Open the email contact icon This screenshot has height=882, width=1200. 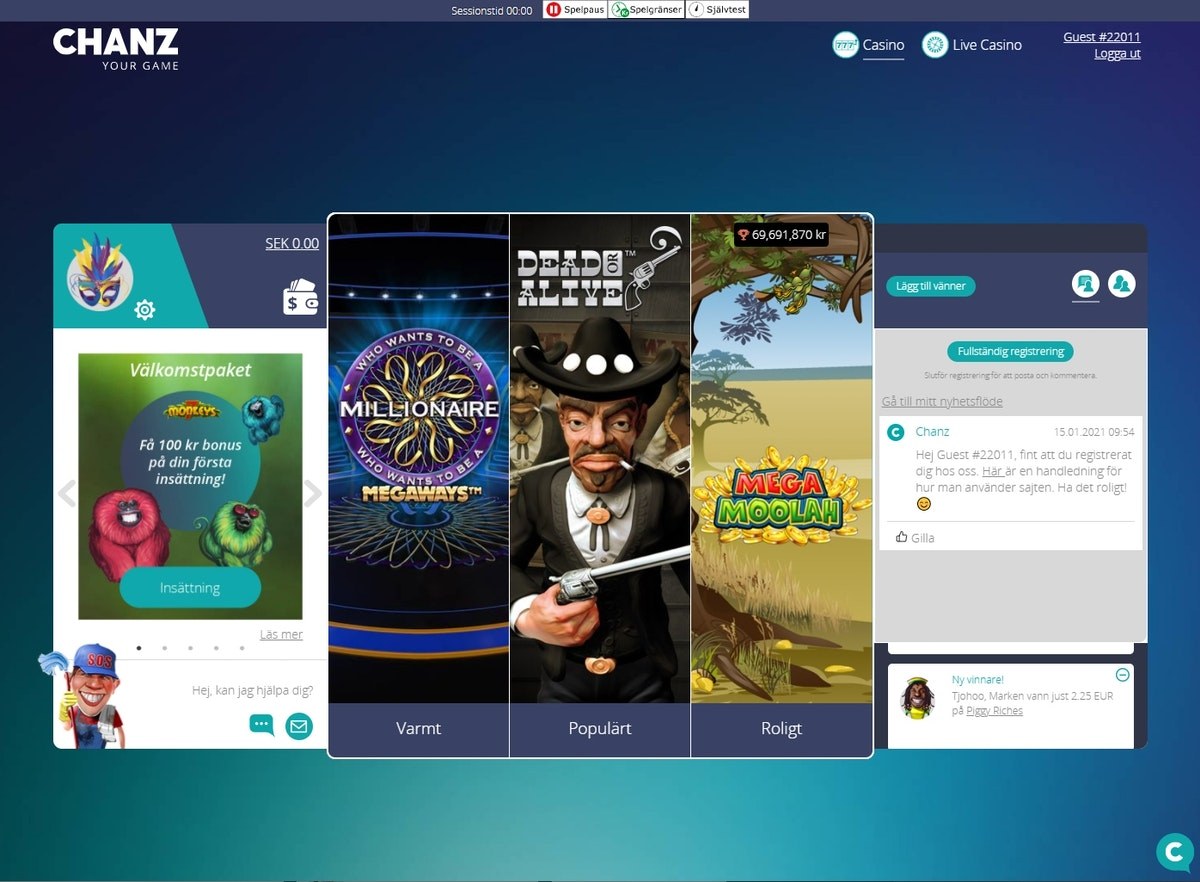tap(298, 725)
